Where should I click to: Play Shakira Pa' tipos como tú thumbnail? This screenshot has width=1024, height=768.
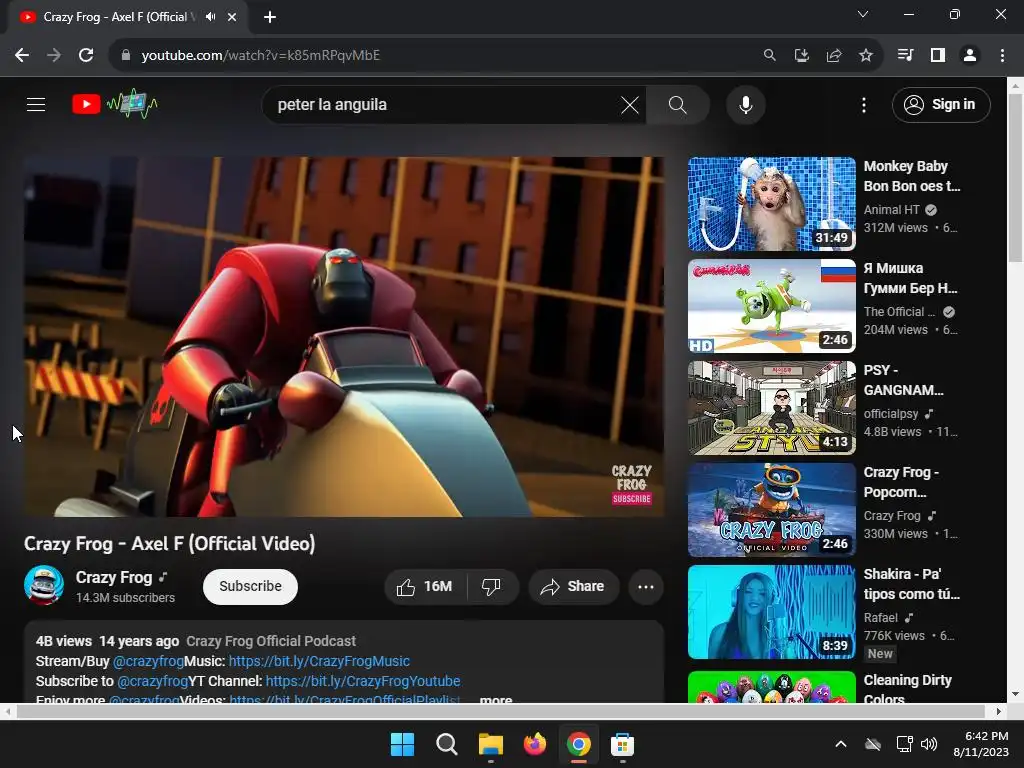[771, 611]
